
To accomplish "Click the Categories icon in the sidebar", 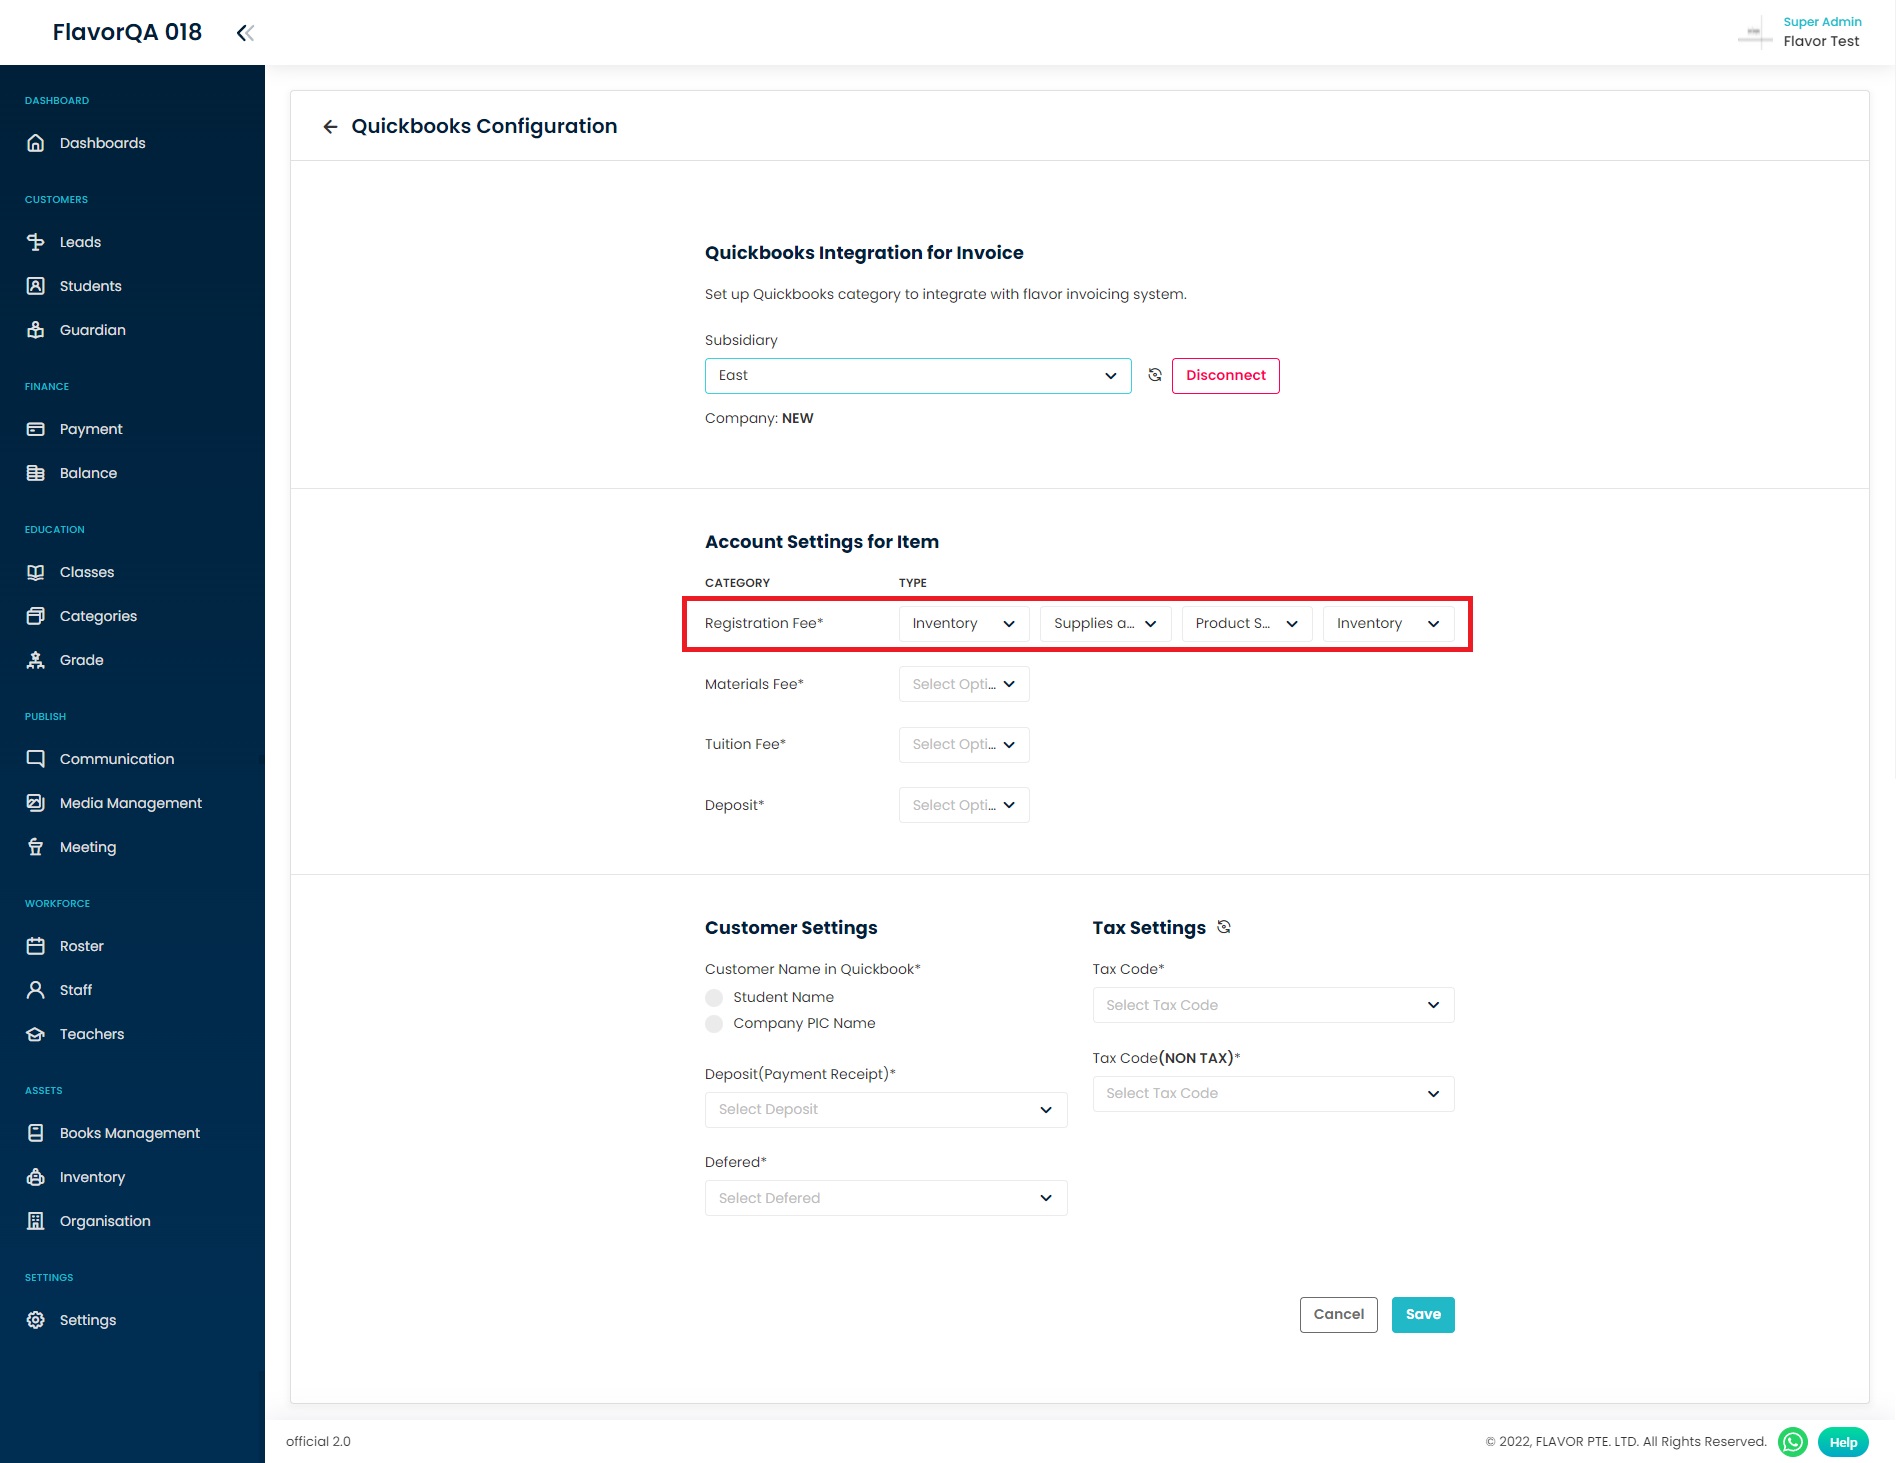I will pyautogui.click(x=36, y=616).
